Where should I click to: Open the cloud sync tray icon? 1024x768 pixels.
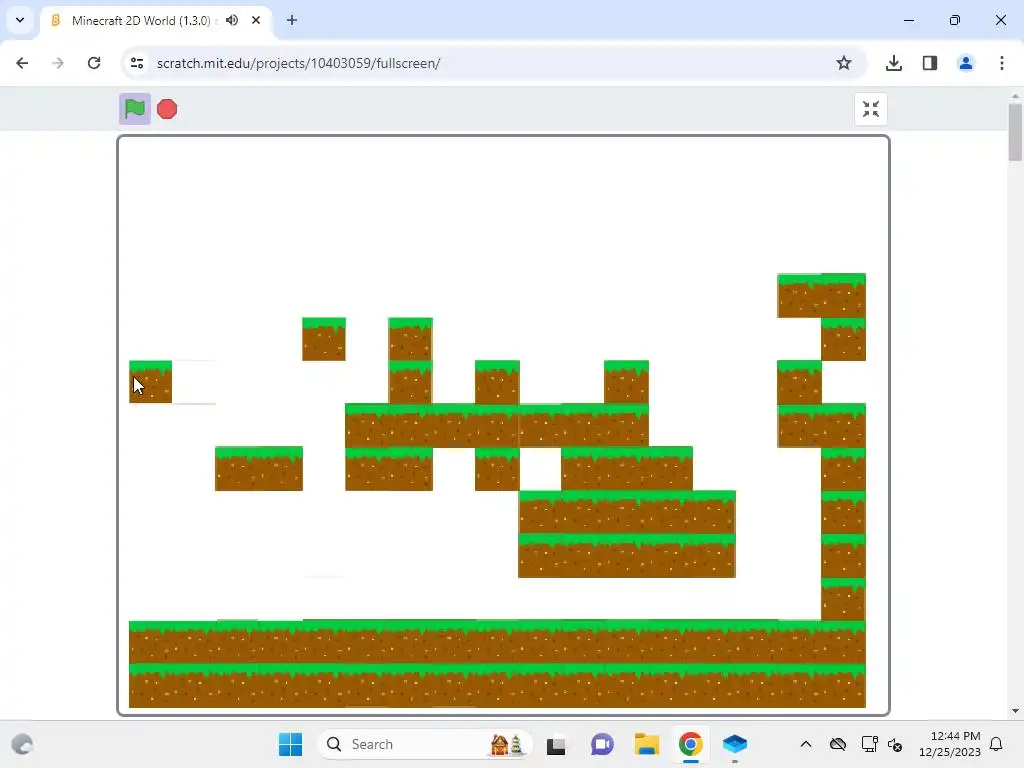click(x=838, y=744)
